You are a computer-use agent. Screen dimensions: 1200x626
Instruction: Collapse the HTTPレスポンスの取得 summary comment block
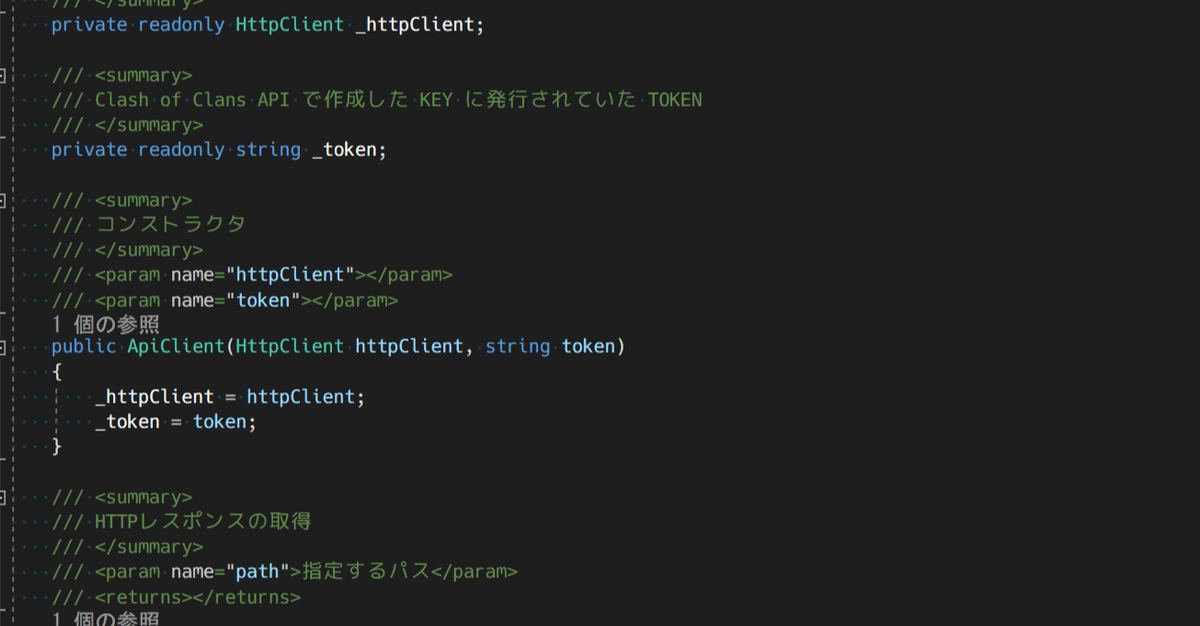(4, 497)
